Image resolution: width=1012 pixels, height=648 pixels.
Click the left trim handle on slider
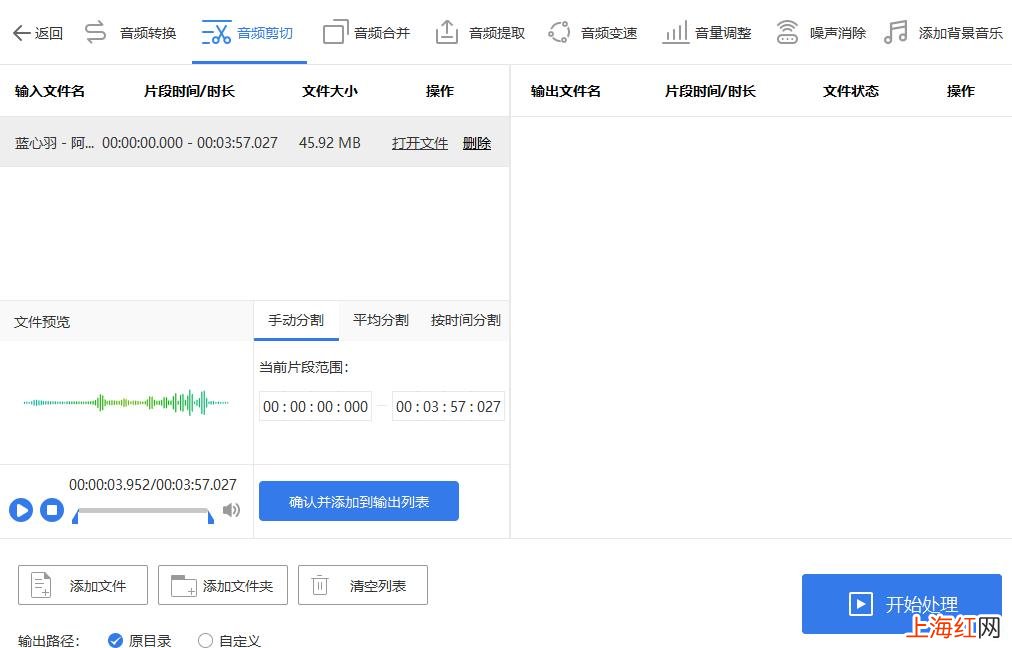pos(75,516)
